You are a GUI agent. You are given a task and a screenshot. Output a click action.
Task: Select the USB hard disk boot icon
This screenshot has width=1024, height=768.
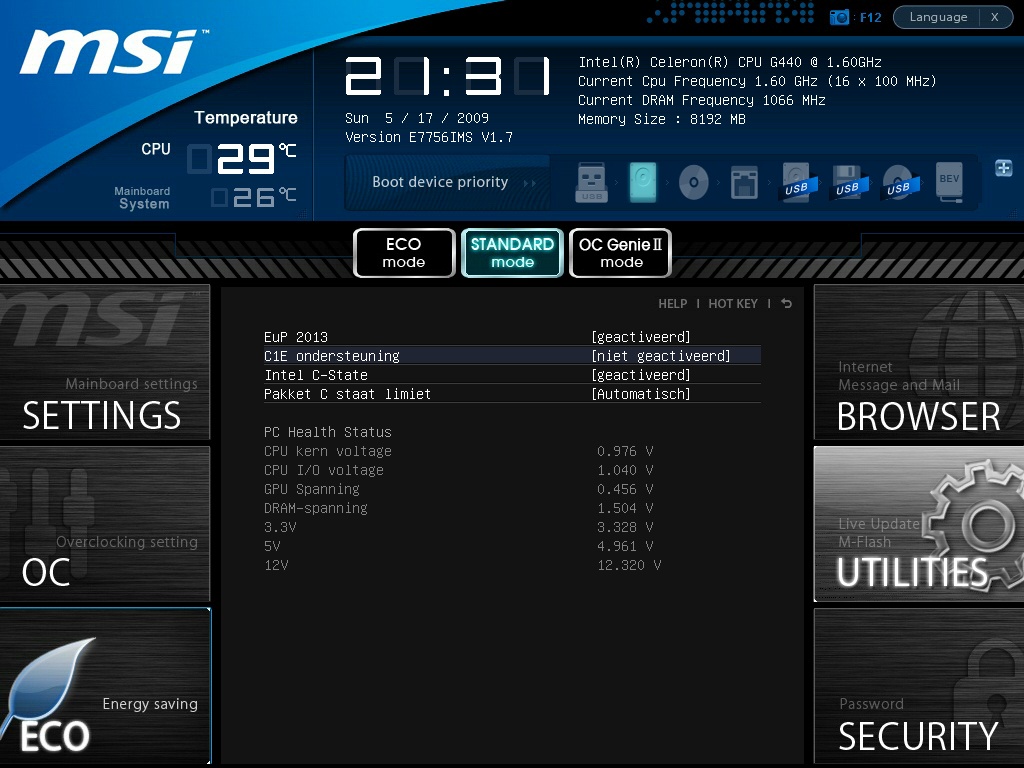797,182
